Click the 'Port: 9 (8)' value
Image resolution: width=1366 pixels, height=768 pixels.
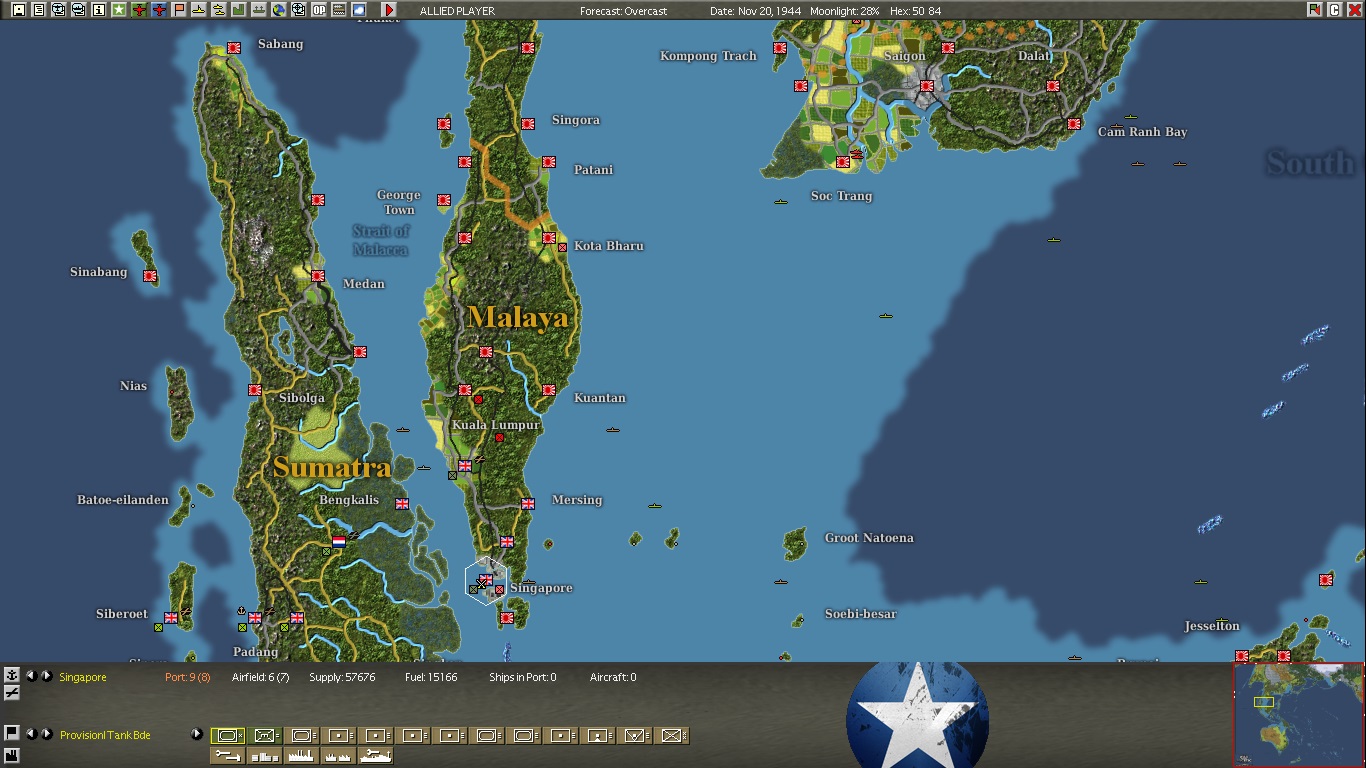pyautogui.click(x=188, y=677)
